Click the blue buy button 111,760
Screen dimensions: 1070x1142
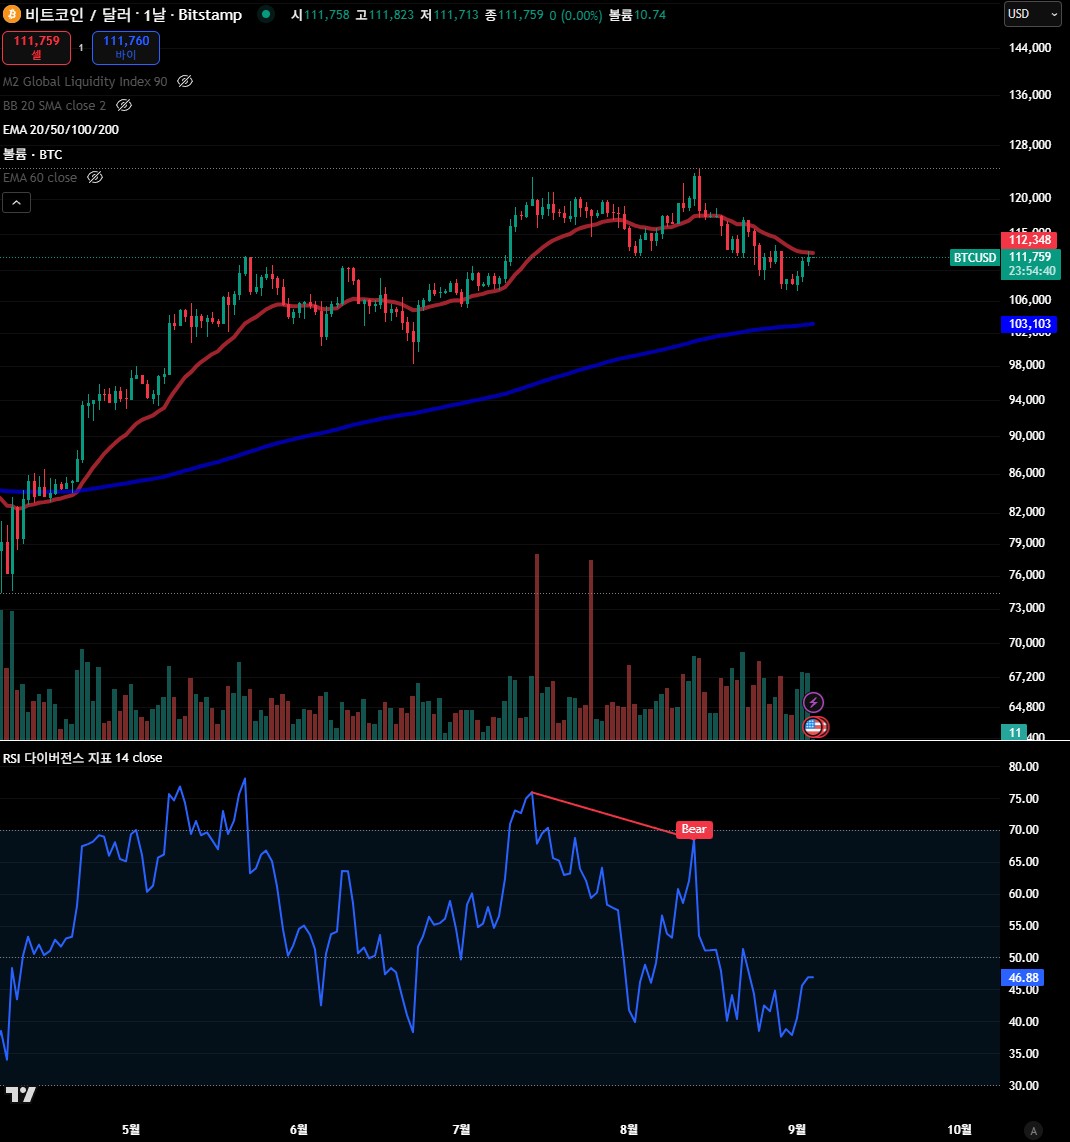tap(126, 47)
